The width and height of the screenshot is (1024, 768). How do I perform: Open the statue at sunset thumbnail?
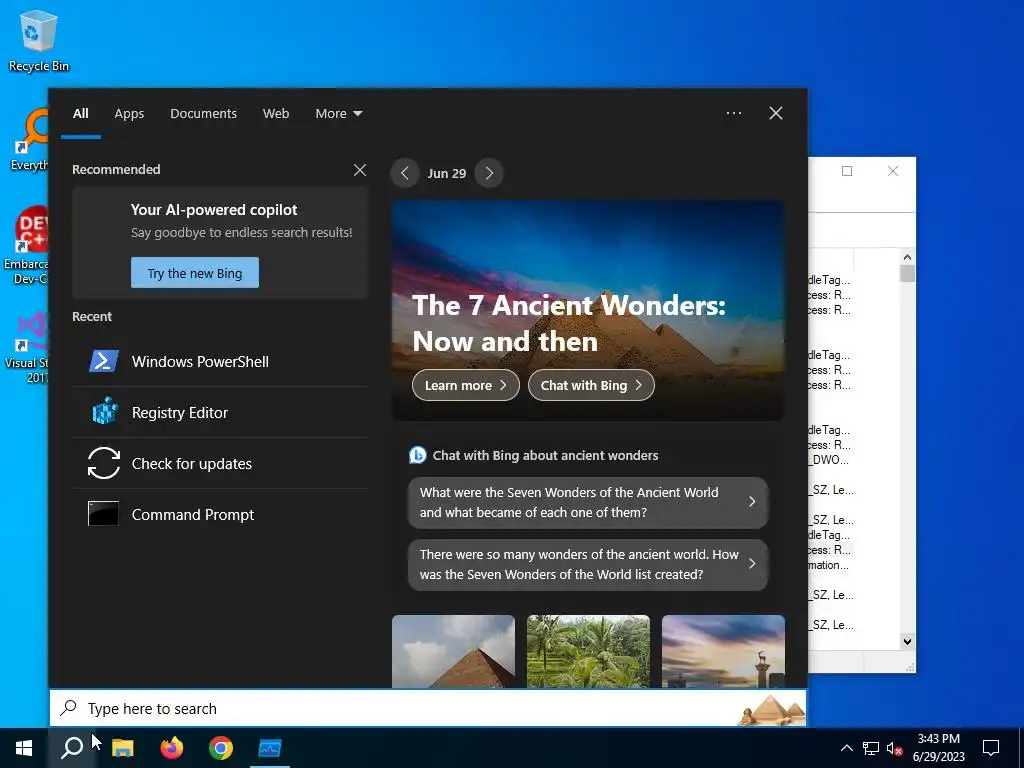(x=723, y=651)
